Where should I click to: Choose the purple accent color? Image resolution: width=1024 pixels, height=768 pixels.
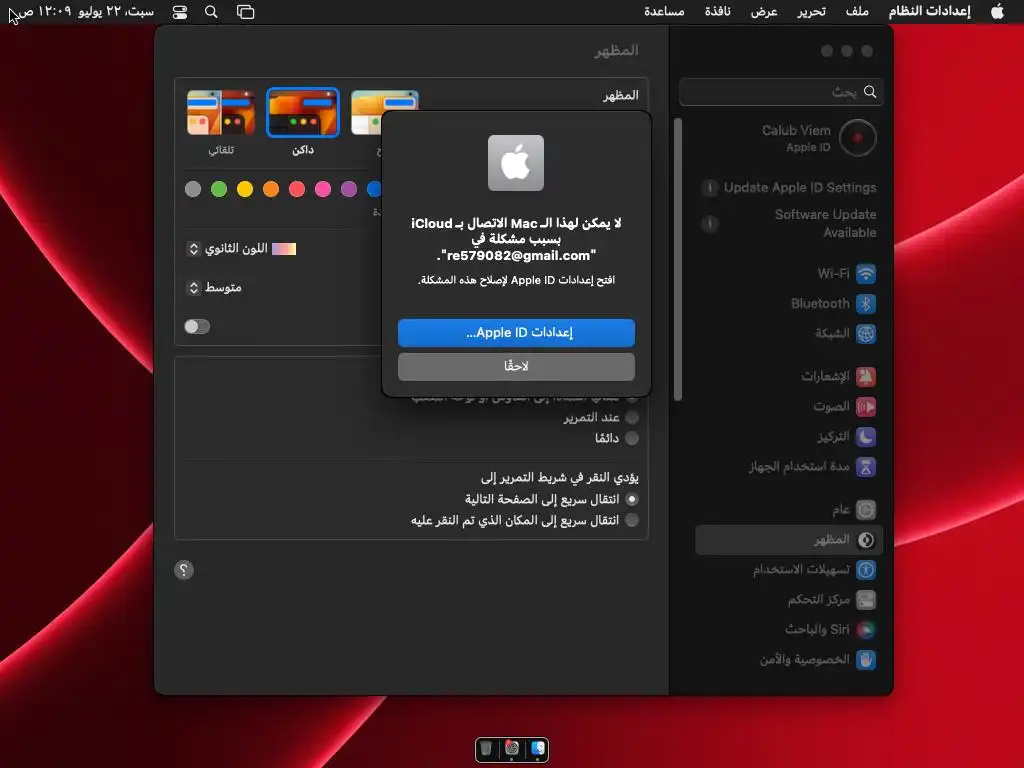(x=349, y=189)
